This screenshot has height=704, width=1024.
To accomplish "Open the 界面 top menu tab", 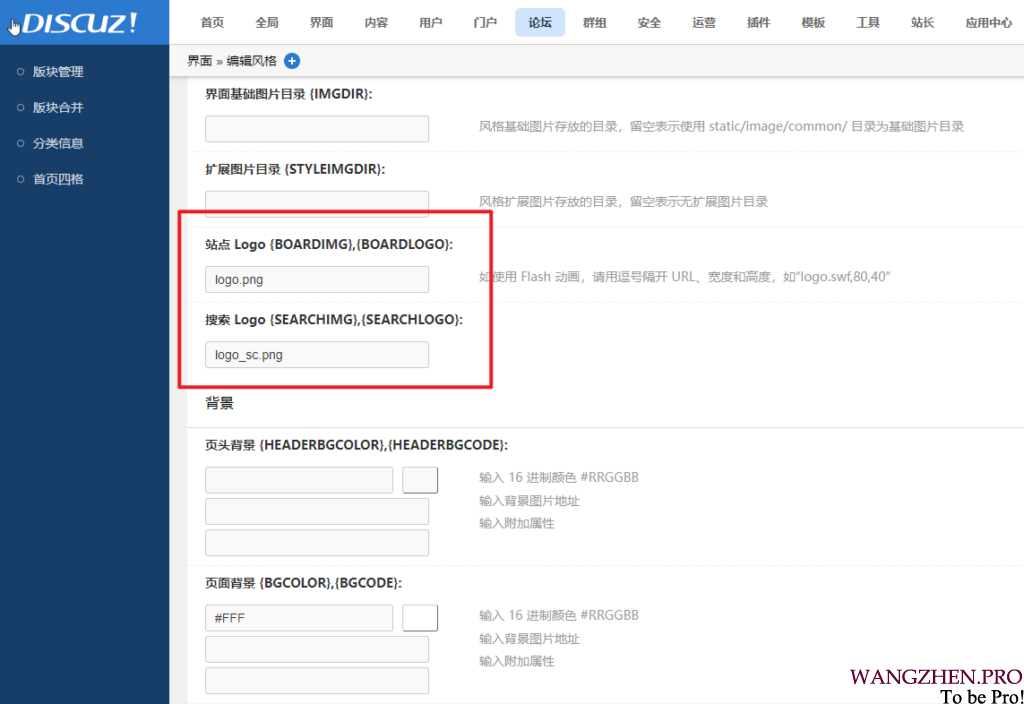I will tap(321, 22).
